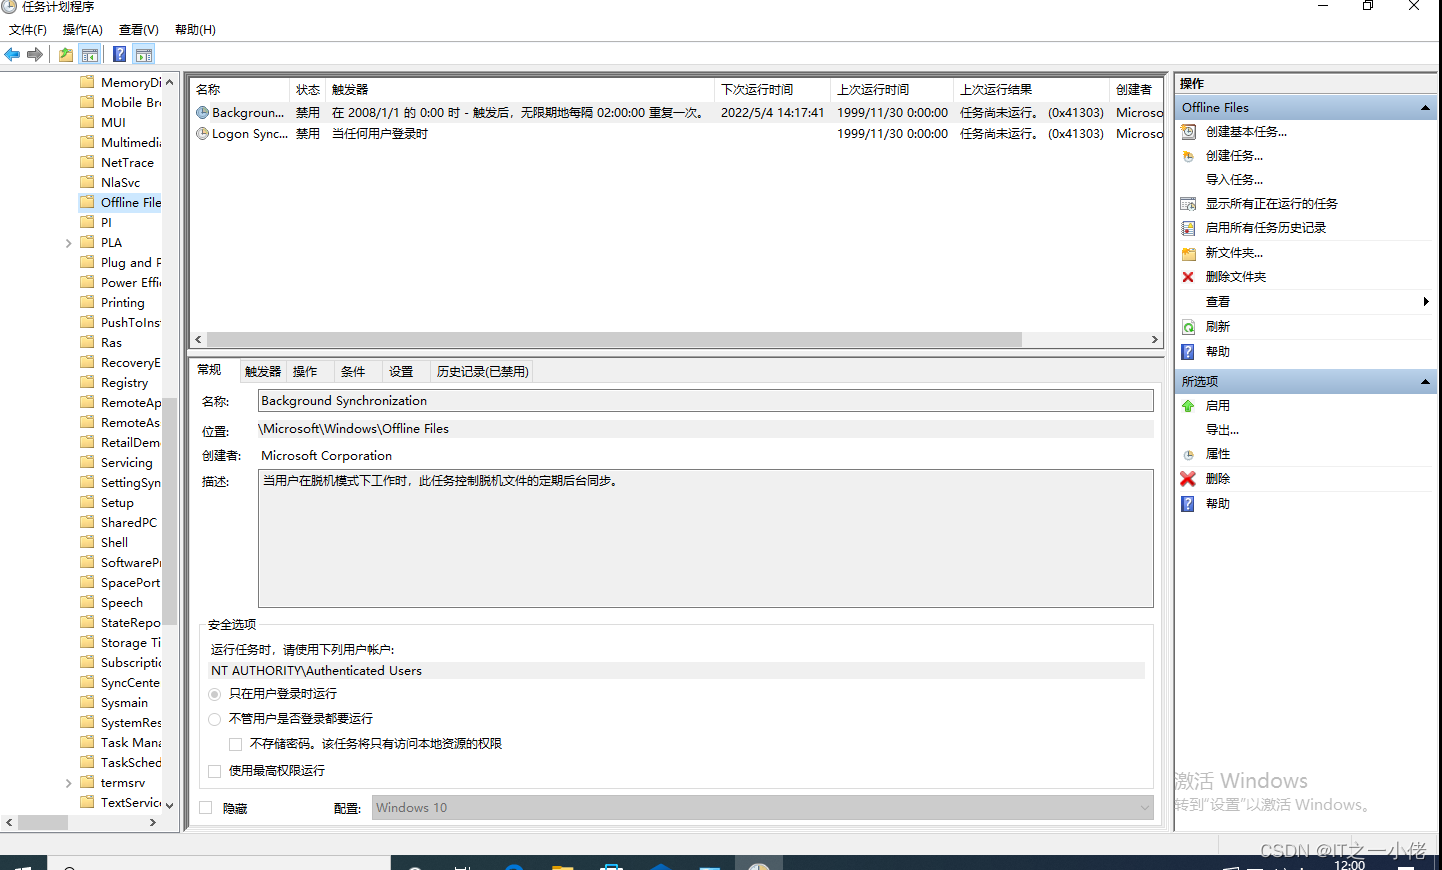
Task: Click Export (导出) in actions pane
Action: 1222,430
